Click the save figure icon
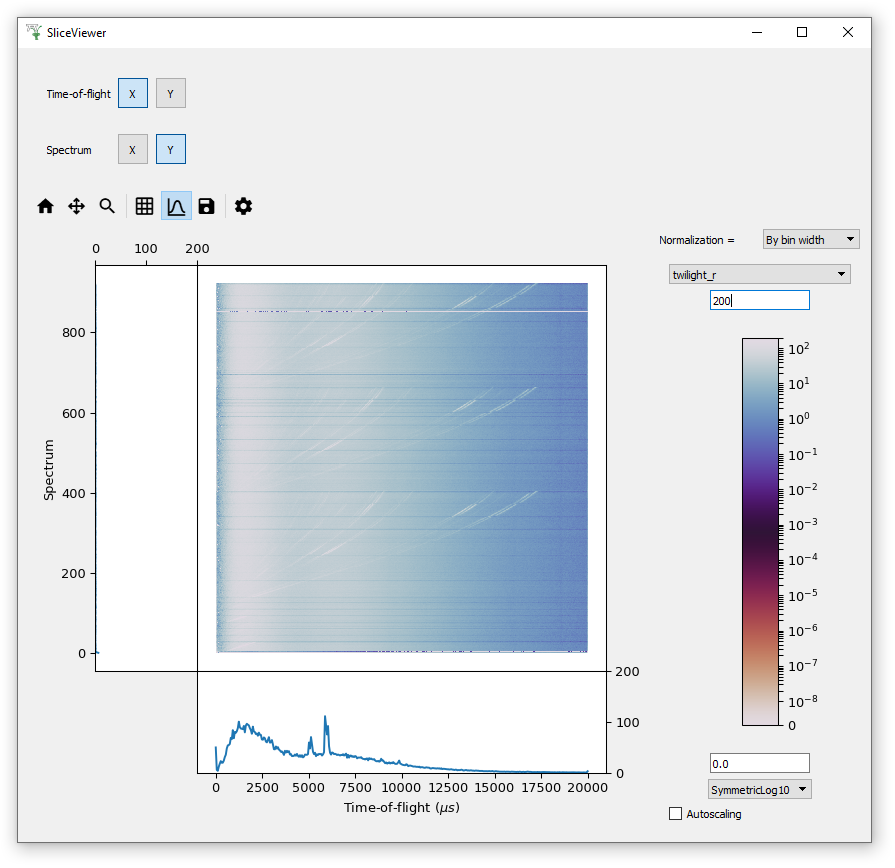The image size is (895, 868). click(x=207, y=205)
